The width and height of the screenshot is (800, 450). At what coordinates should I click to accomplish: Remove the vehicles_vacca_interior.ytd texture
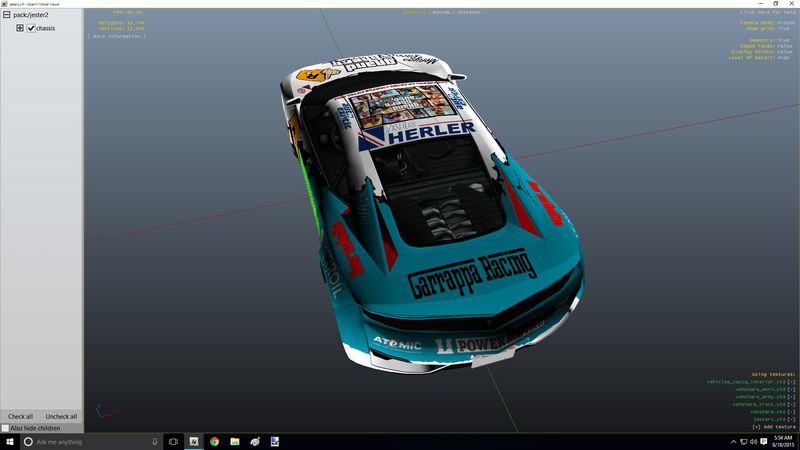[x=791, y=382]
